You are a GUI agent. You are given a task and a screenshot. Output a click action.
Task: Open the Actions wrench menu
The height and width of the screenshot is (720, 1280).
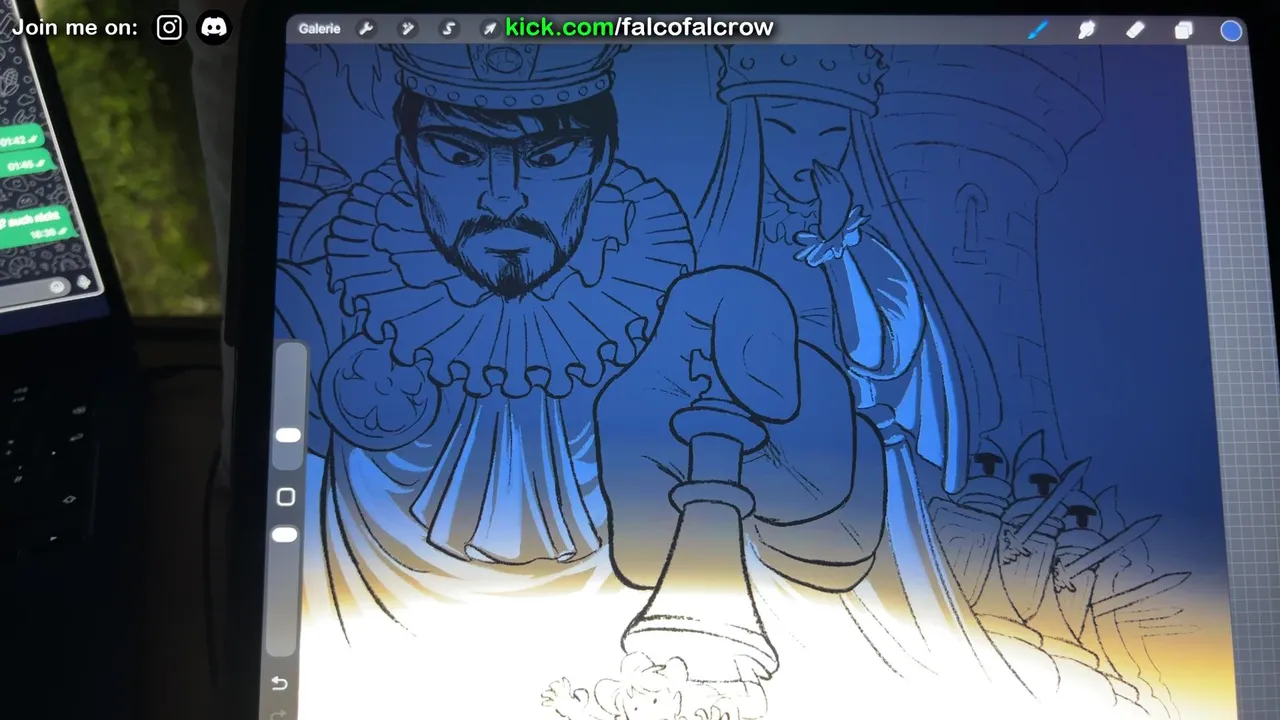tap(366, 29)
